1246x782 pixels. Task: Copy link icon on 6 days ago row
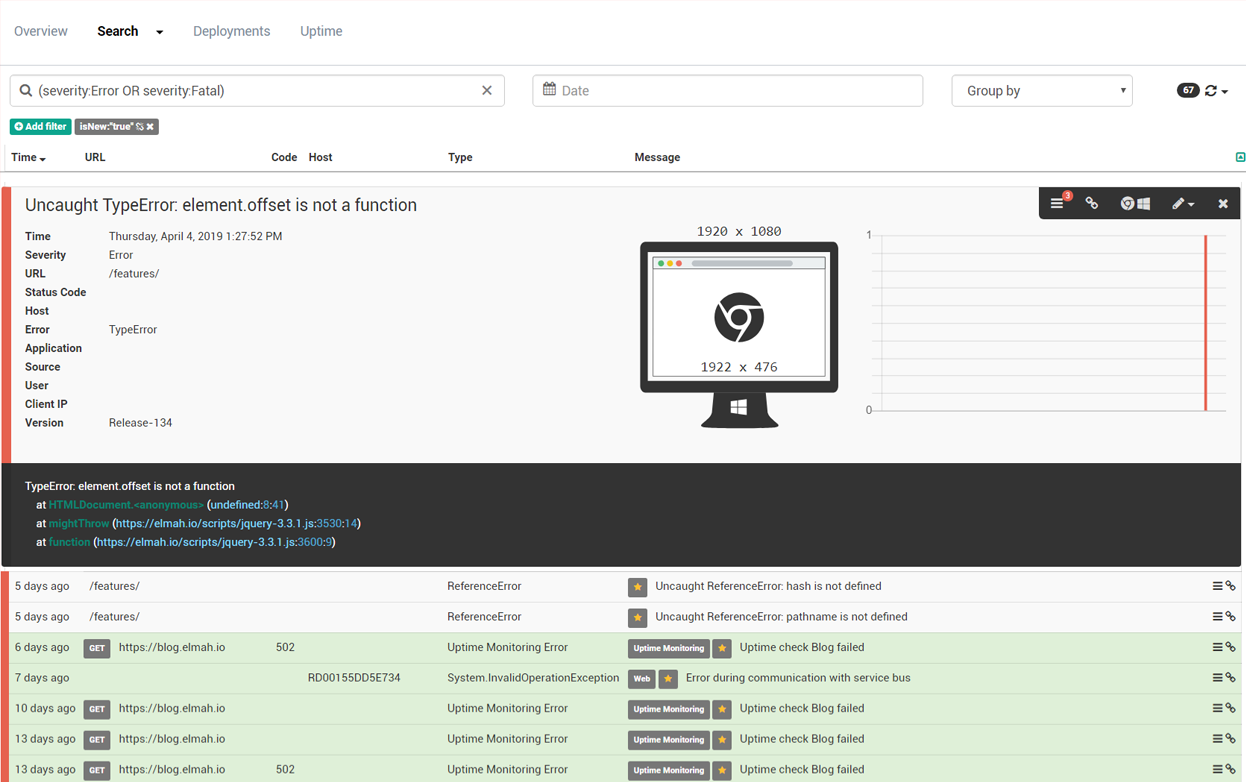point(1231,647)
